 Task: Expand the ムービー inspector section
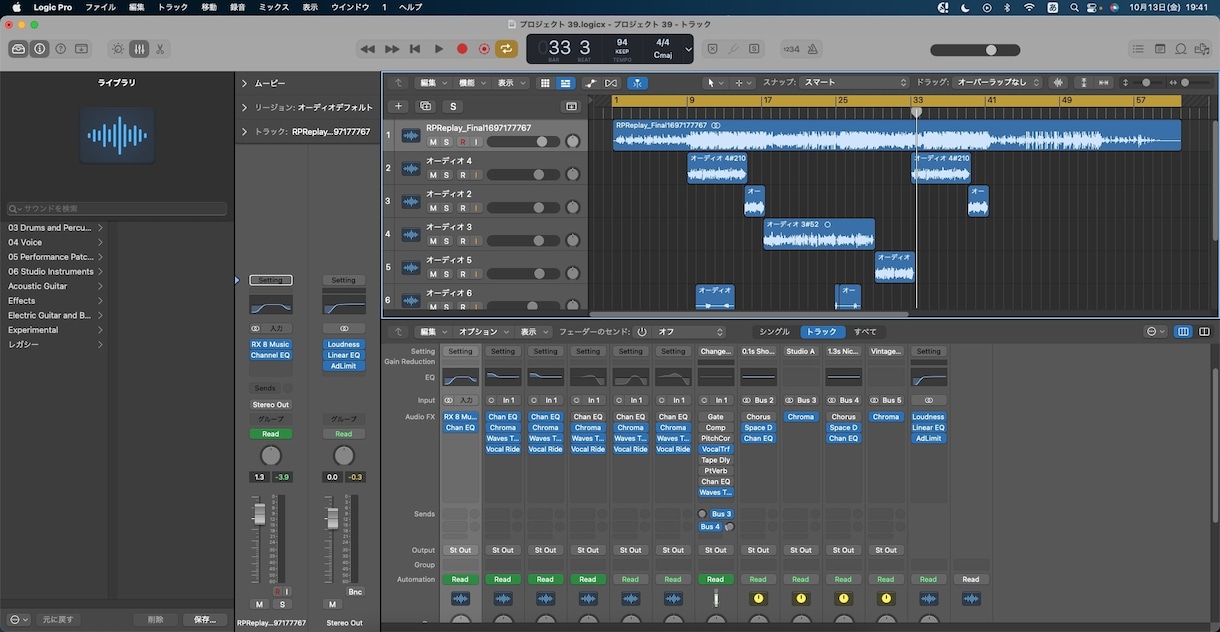(244, 83)
